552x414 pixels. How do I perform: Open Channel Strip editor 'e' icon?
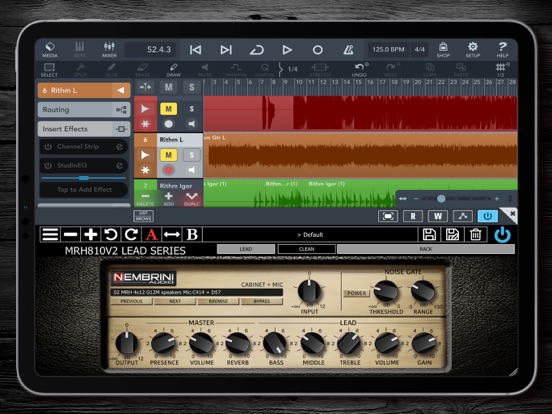click(120, 146)
